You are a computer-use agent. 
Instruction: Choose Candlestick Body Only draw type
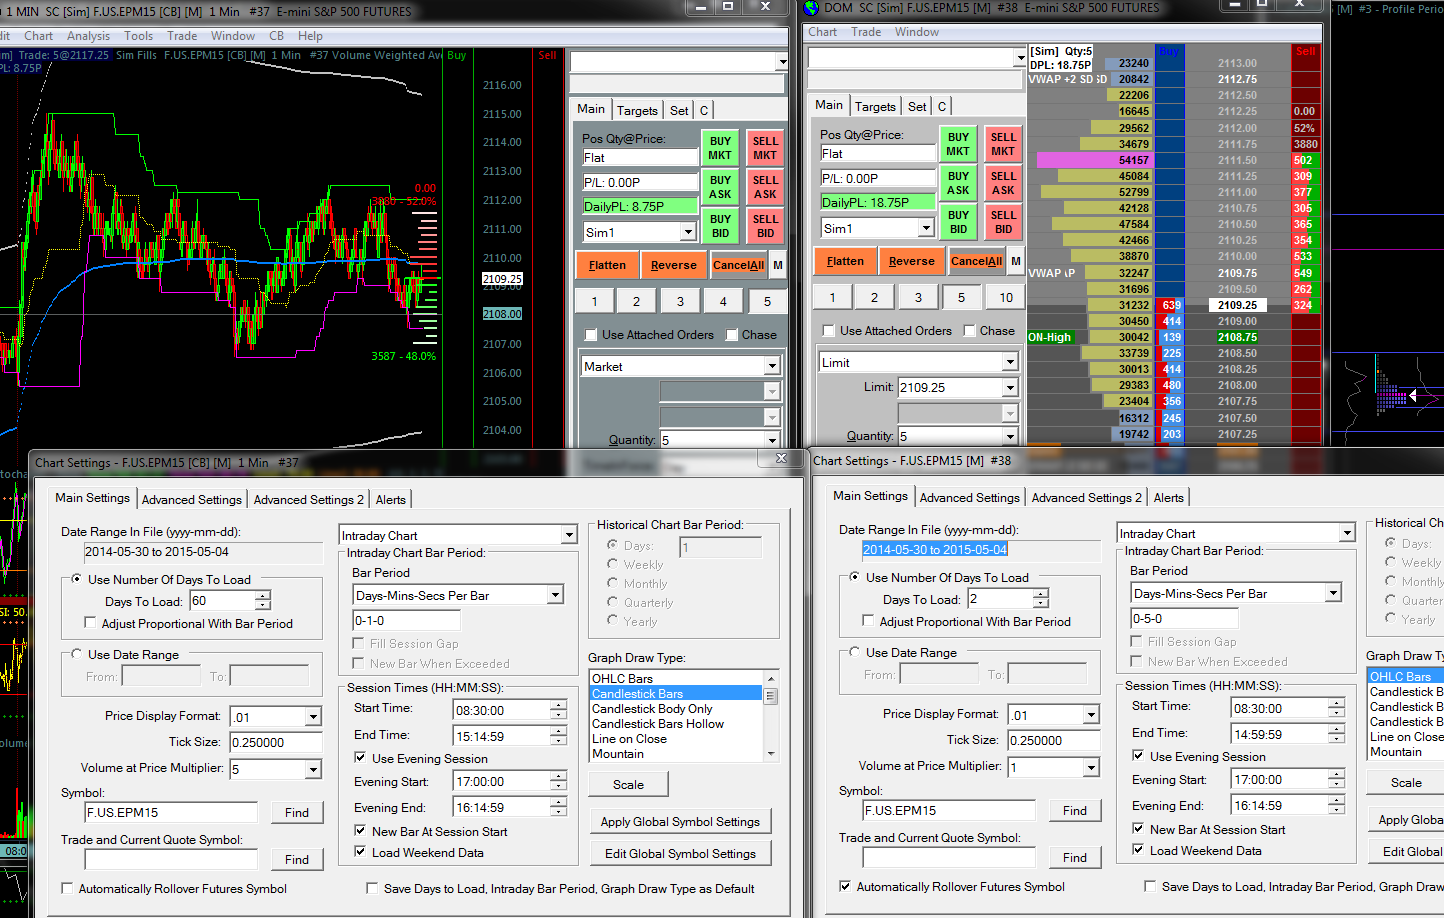pyautogui.click(x=652, y=709)
